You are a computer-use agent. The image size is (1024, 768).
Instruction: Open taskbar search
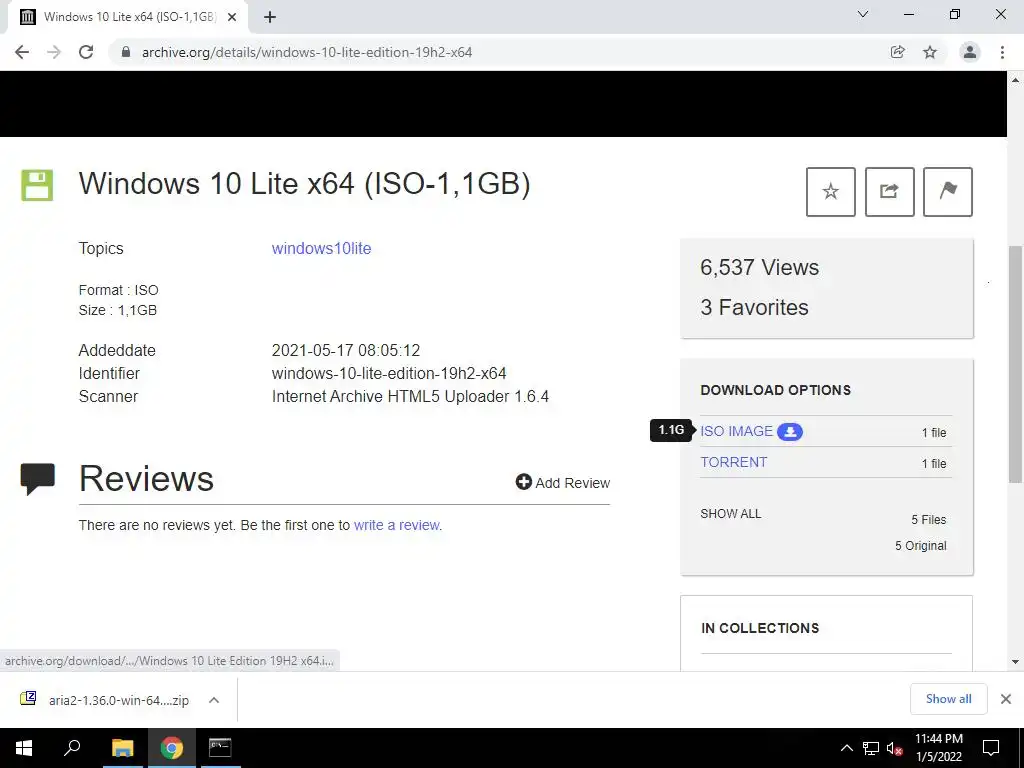72,748
